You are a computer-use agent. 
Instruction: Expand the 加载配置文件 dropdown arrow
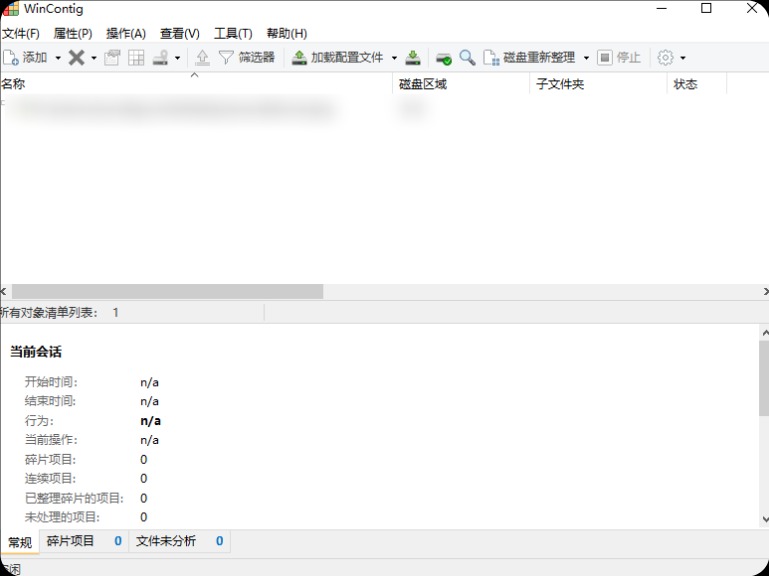(394, 58)
